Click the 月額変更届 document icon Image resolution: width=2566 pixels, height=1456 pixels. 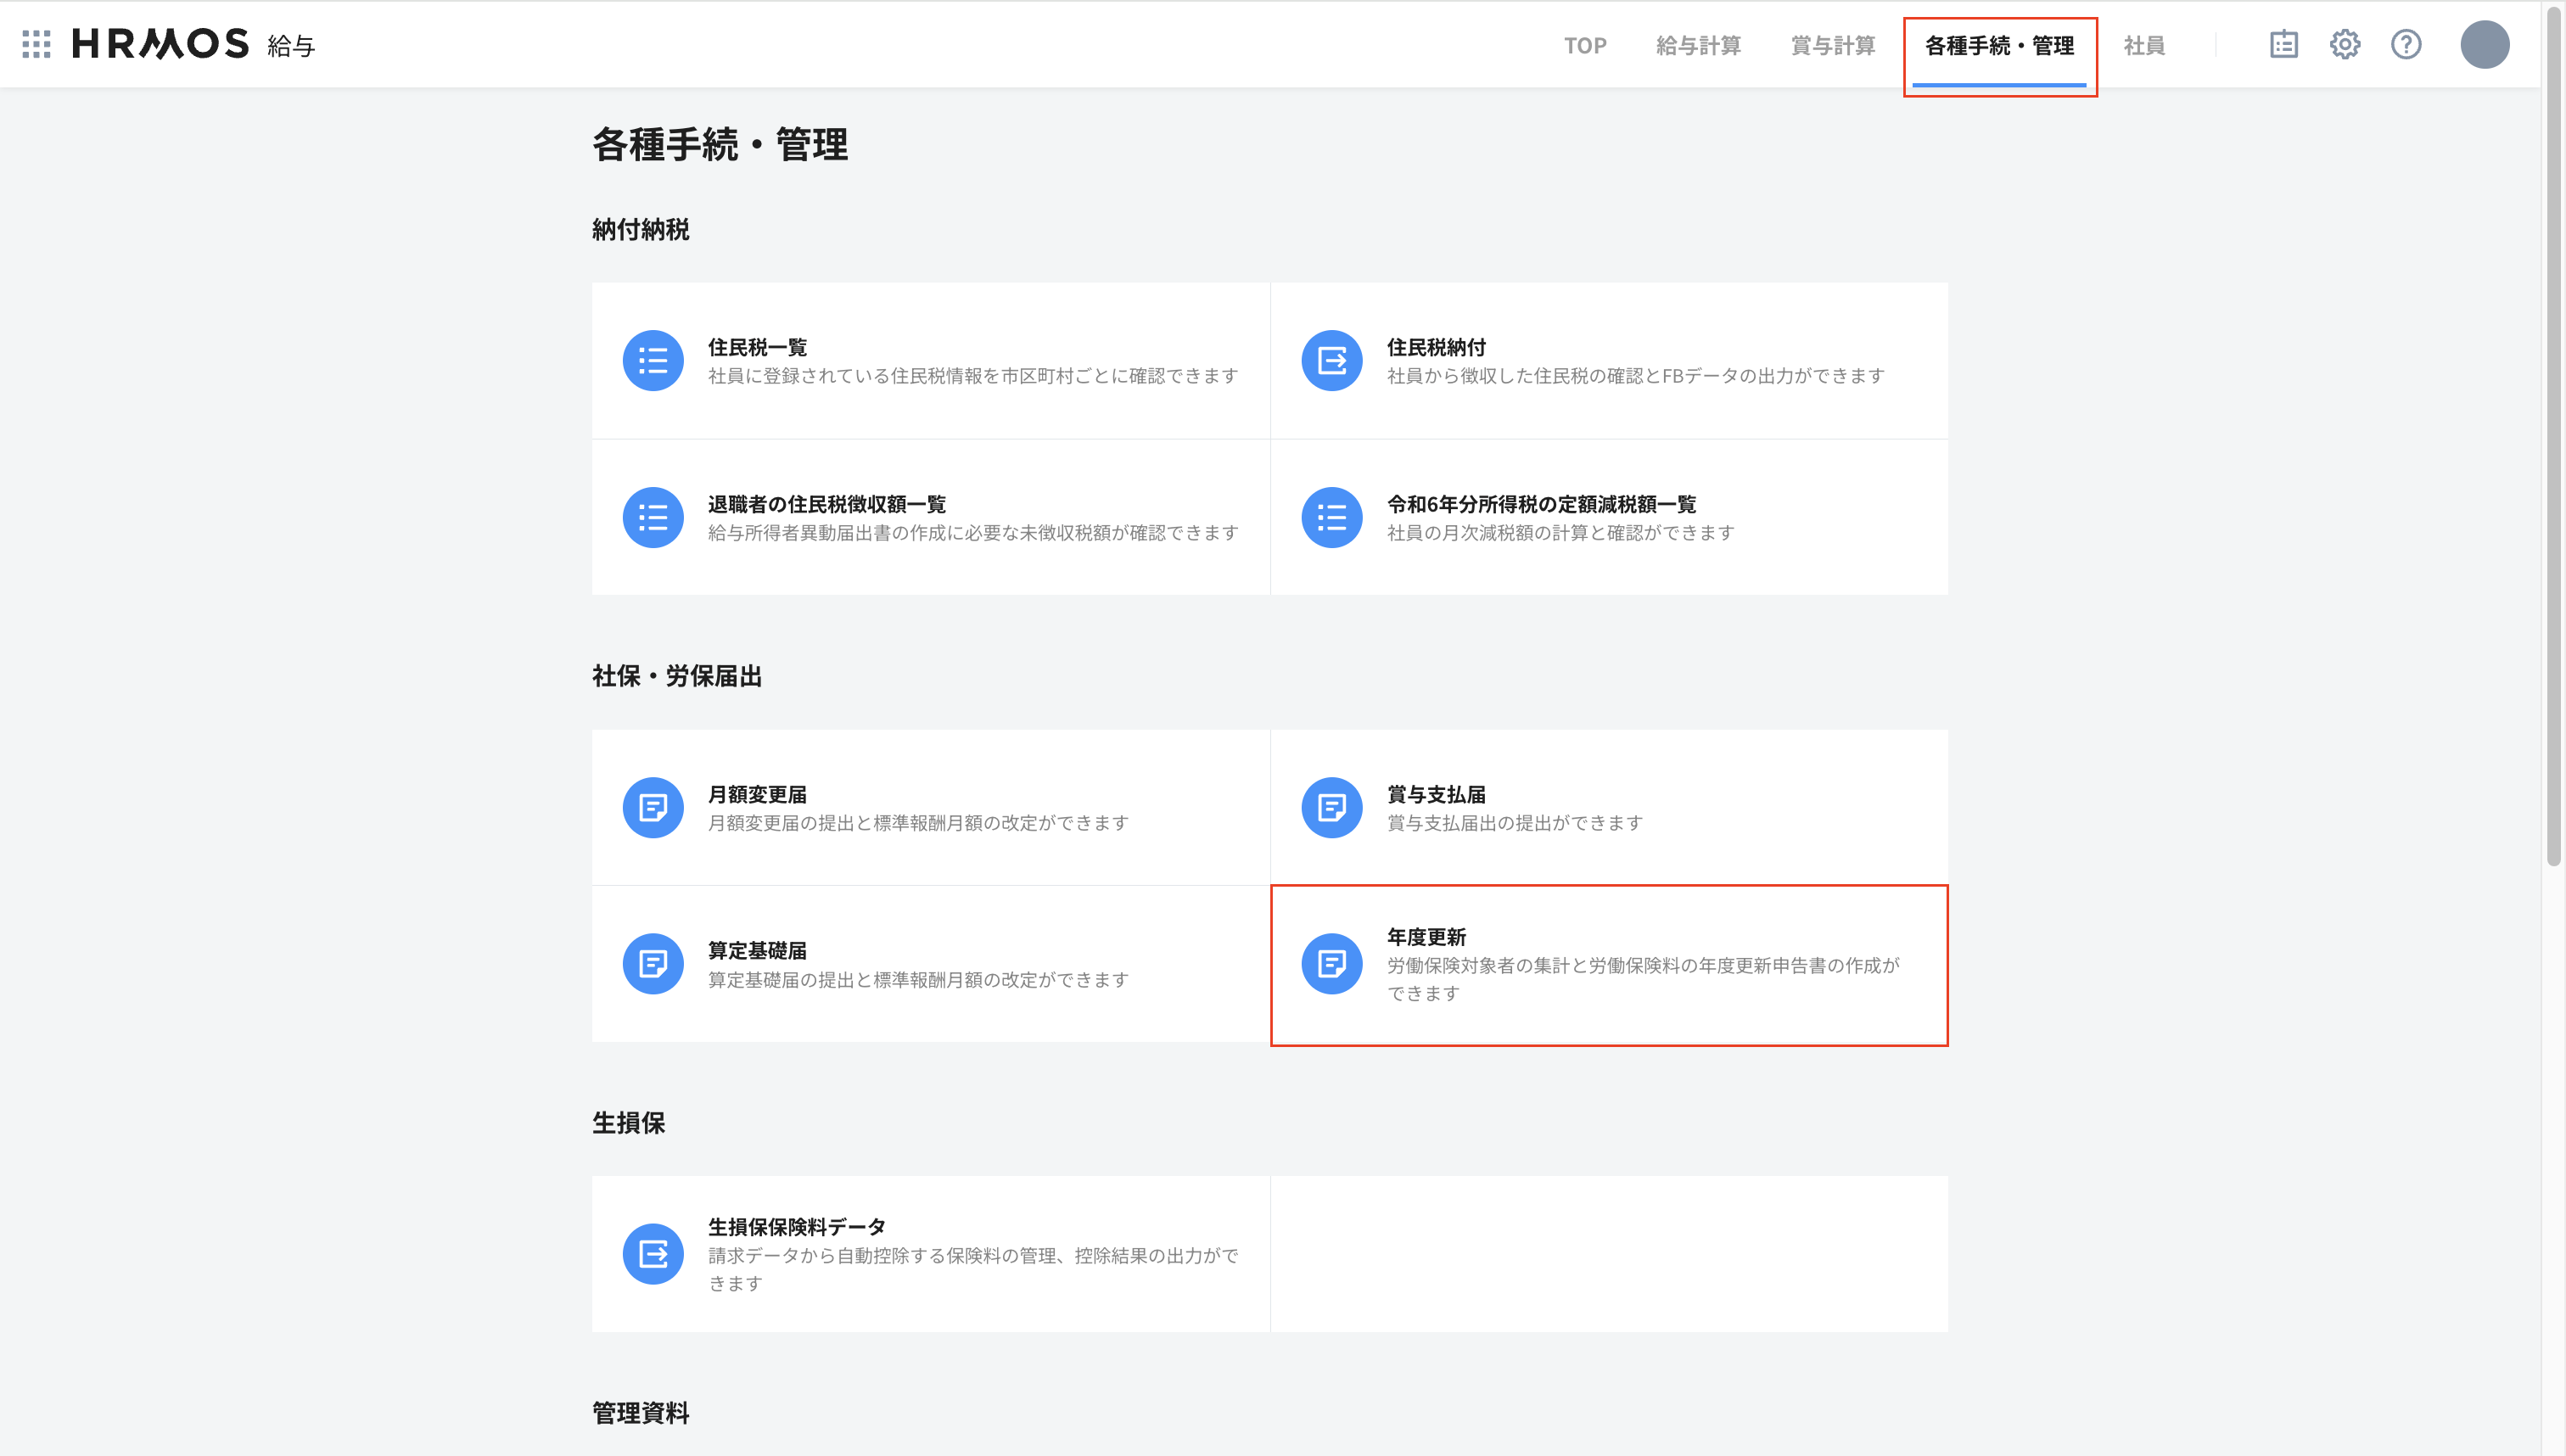pyautogui.click(x=653, y=807)
